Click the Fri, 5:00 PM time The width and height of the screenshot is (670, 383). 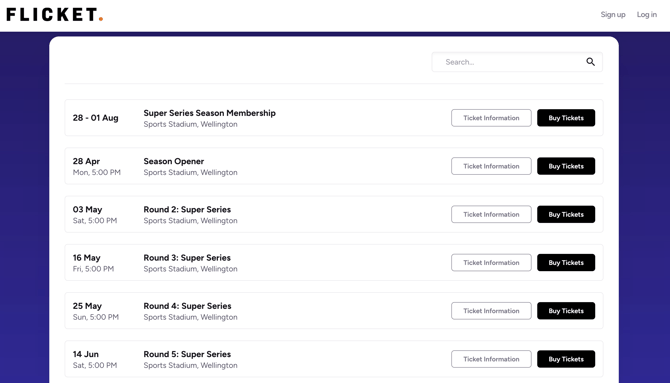tap(93, 269)
